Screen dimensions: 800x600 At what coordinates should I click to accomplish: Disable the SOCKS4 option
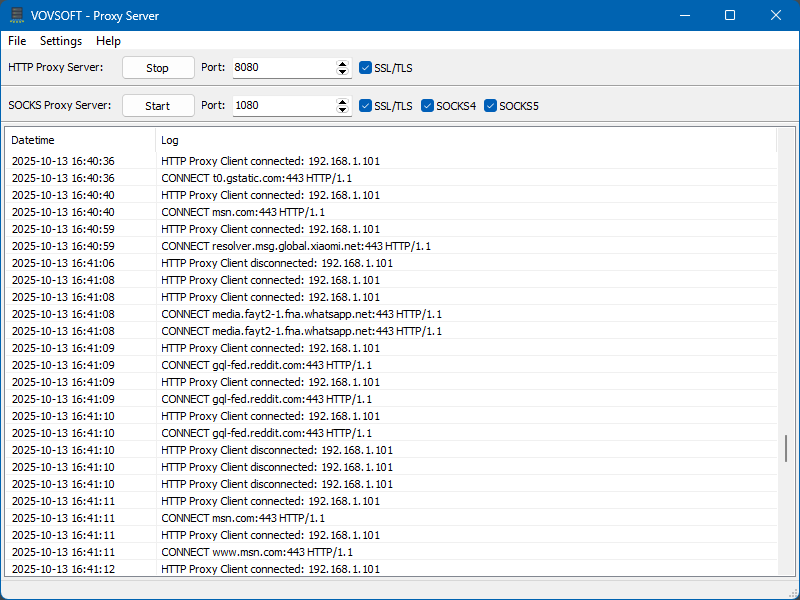[427, 105]
